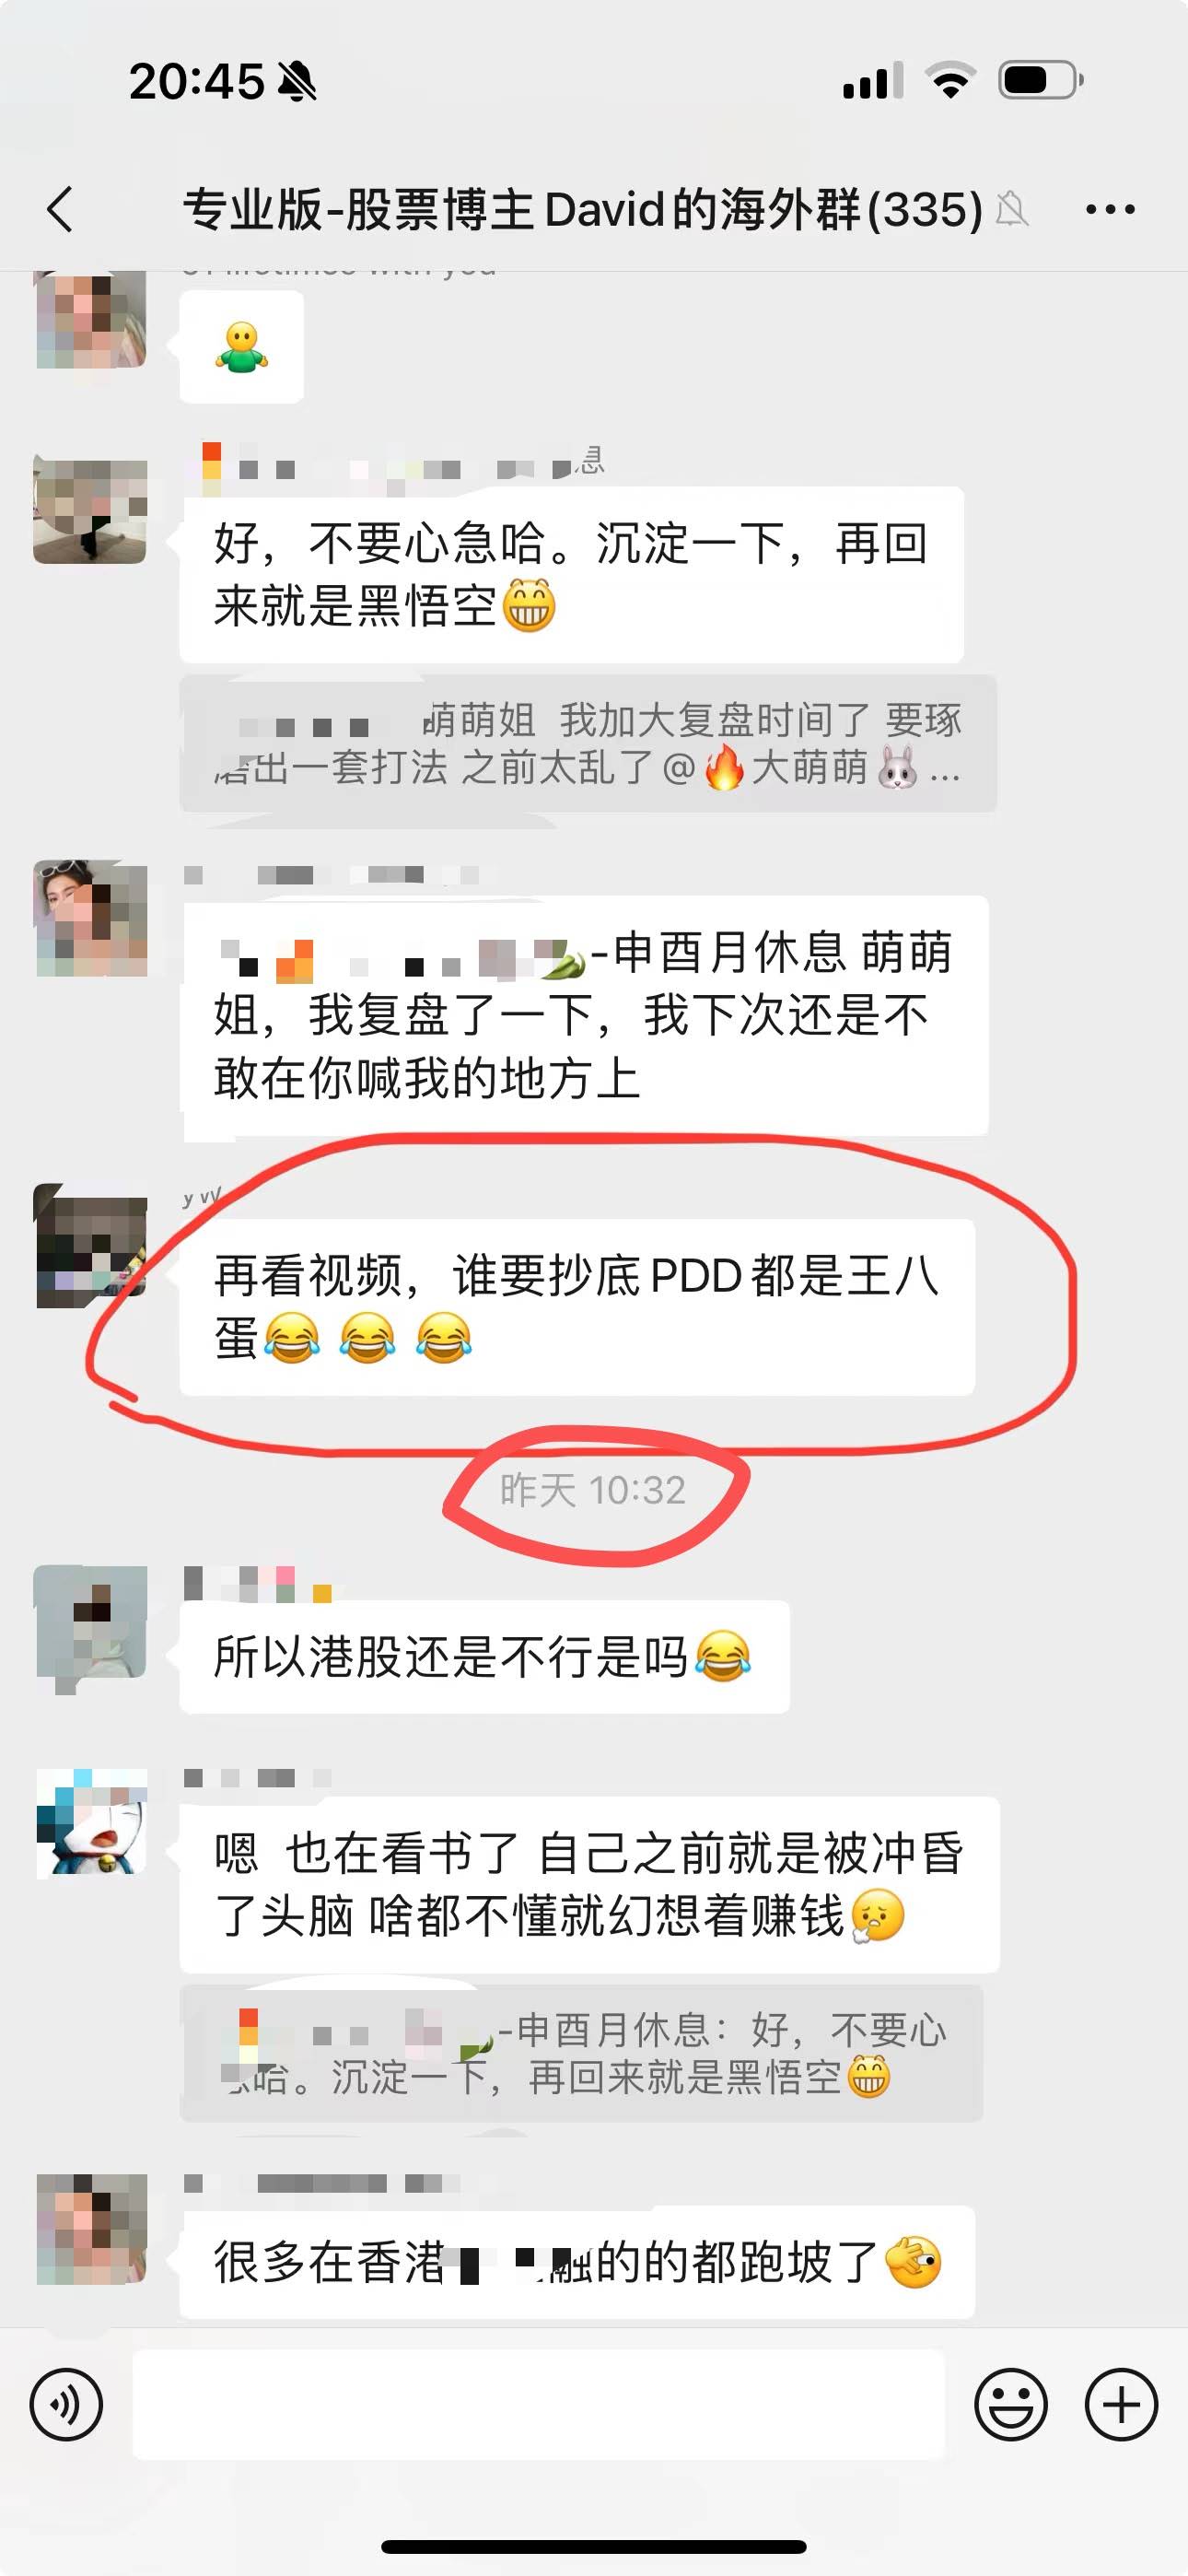This screenshot has height=2576, width=1188.
Task: Focus the message text input field
Action: click(x=539, y=2405)
